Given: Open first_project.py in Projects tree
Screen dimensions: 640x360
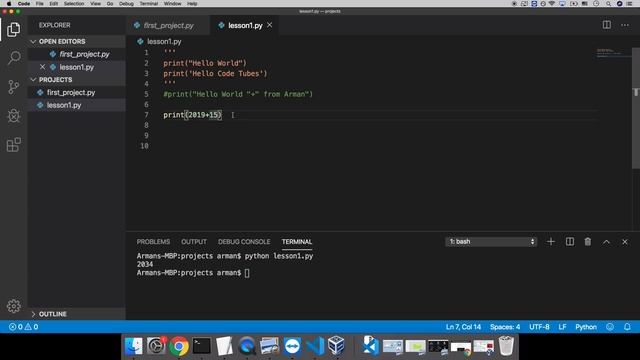Looking at the screenshot, I should coord(76,92).
